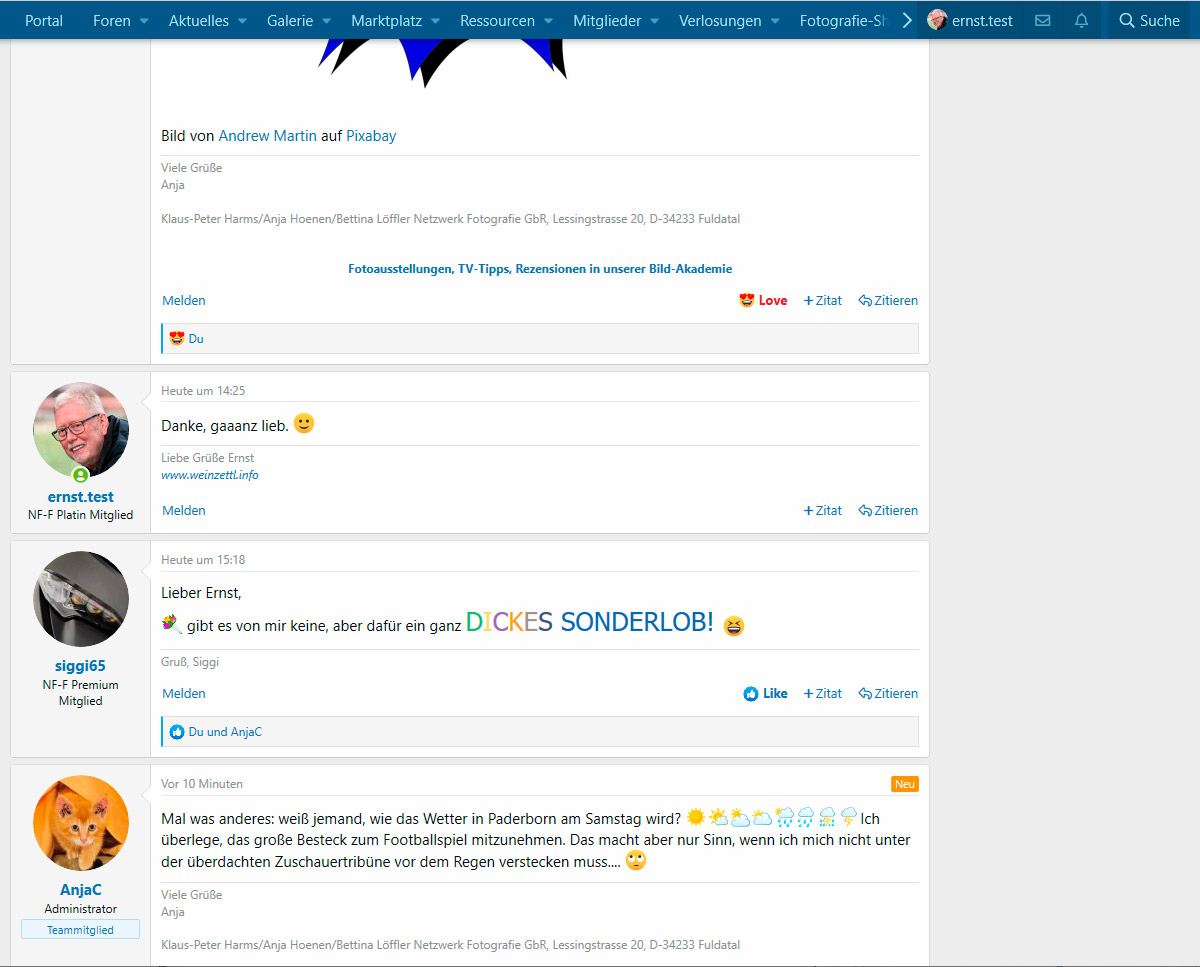
Task: Follow the Andrew Martin link
Action: (268, 136)
